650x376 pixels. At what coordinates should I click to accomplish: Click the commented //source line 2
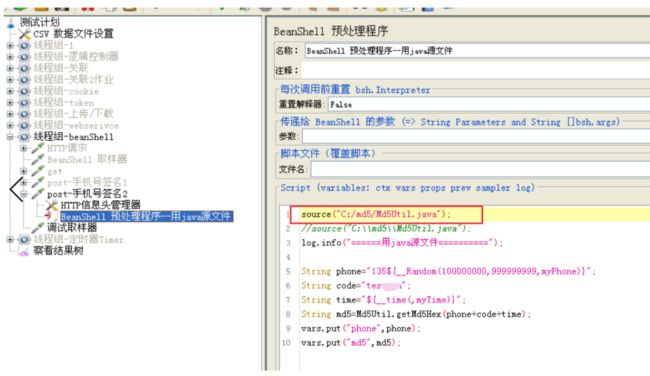click(x=386, y=228)
